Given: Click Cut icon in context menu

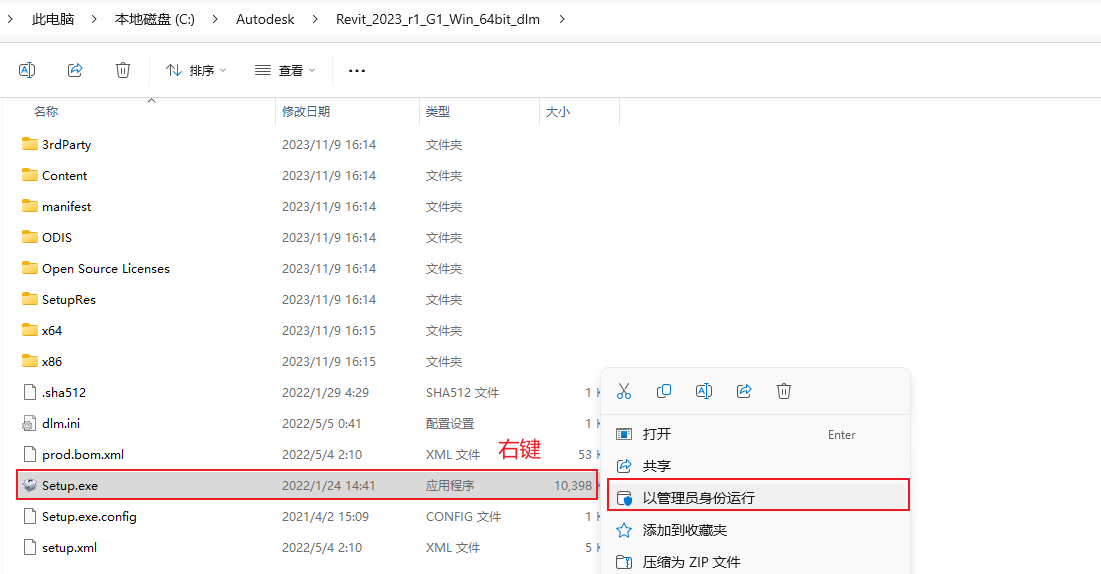Looking at the screenshot, I should 624,391.
